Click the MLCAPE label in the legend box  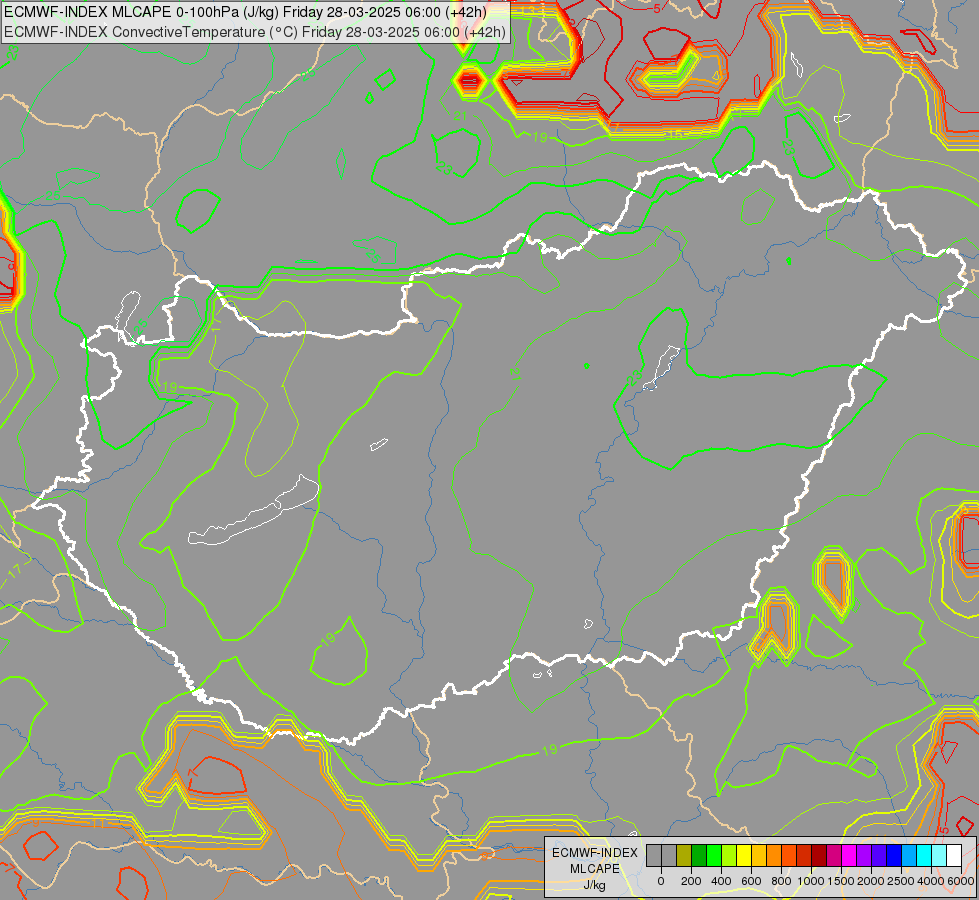[x=595, y=869]
